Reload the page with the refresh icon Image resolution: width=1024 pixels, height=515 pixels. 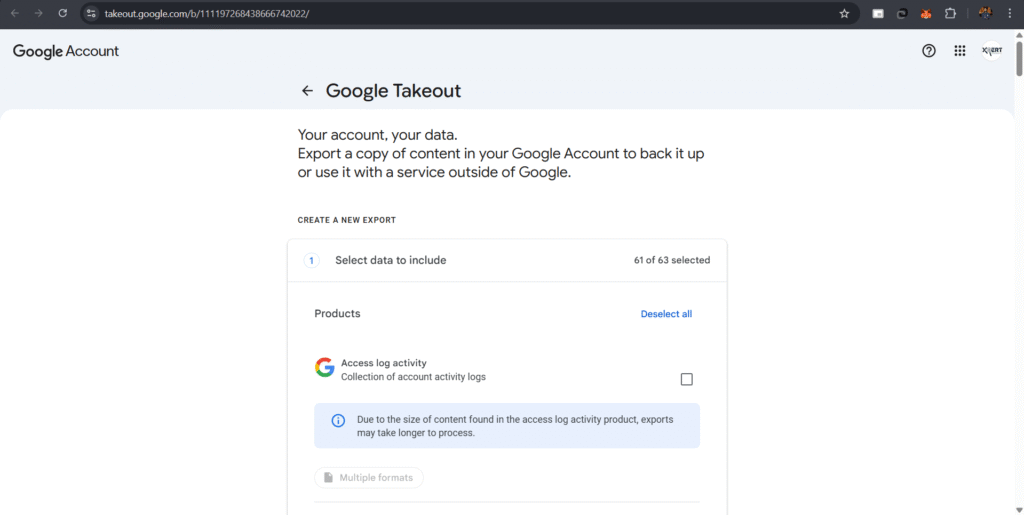tap(62, 14)
